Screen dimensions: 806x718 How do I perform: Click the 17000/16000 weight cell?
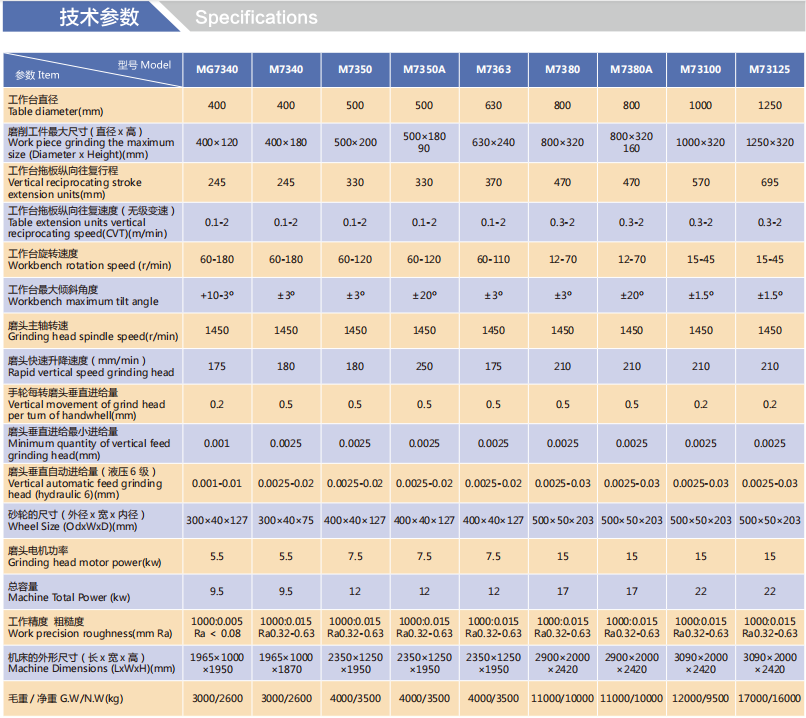click(770, 698)
